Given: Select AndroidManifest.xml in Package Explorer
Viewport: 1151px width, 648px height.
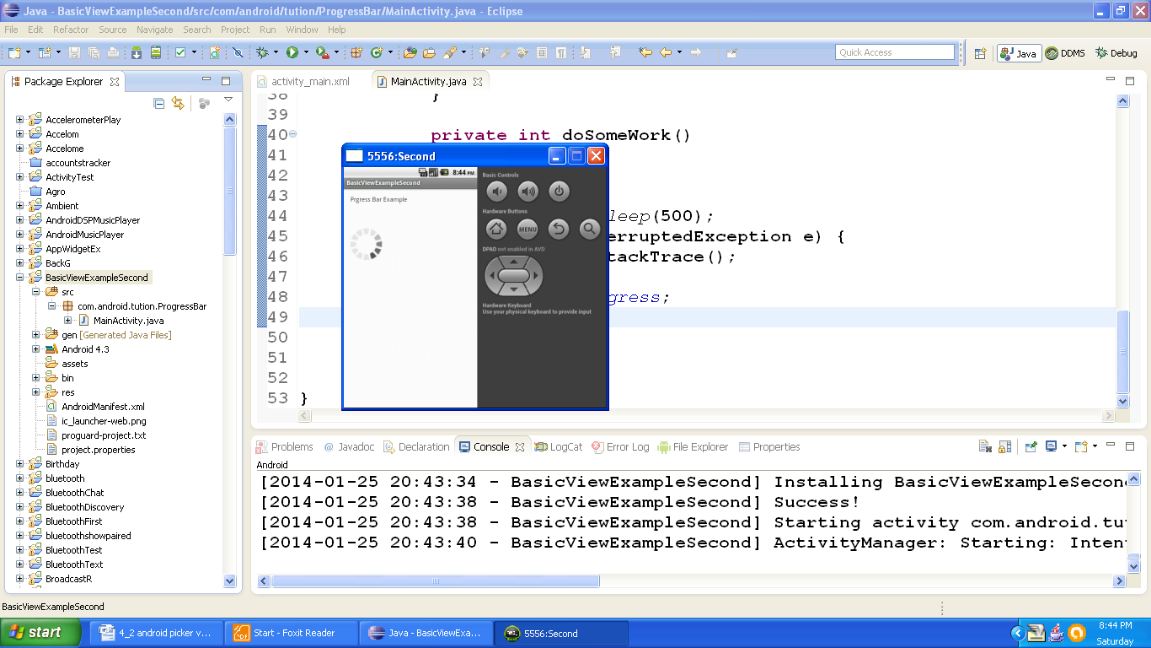Looking at the screenshot, I should coord(103,407).
